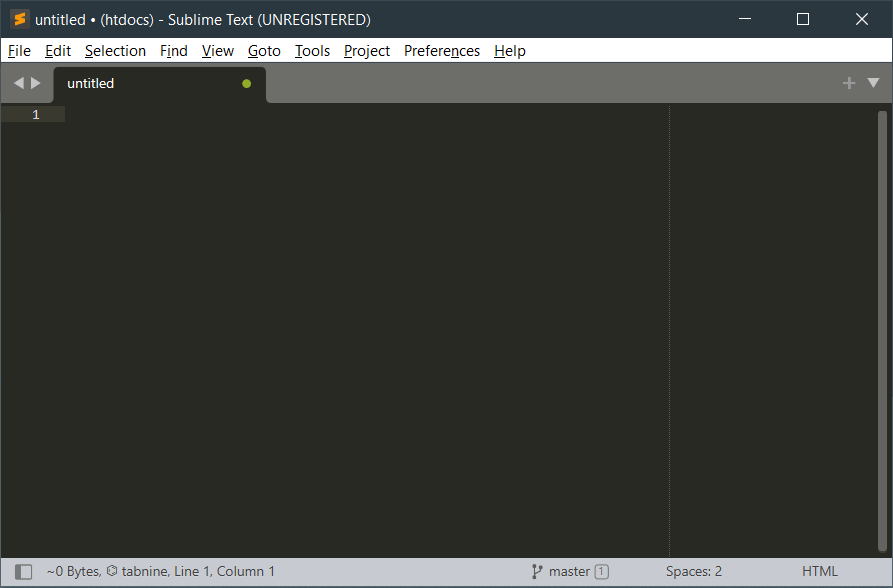
Task: Go to next tab with right arrow
Action: (36, 83)
